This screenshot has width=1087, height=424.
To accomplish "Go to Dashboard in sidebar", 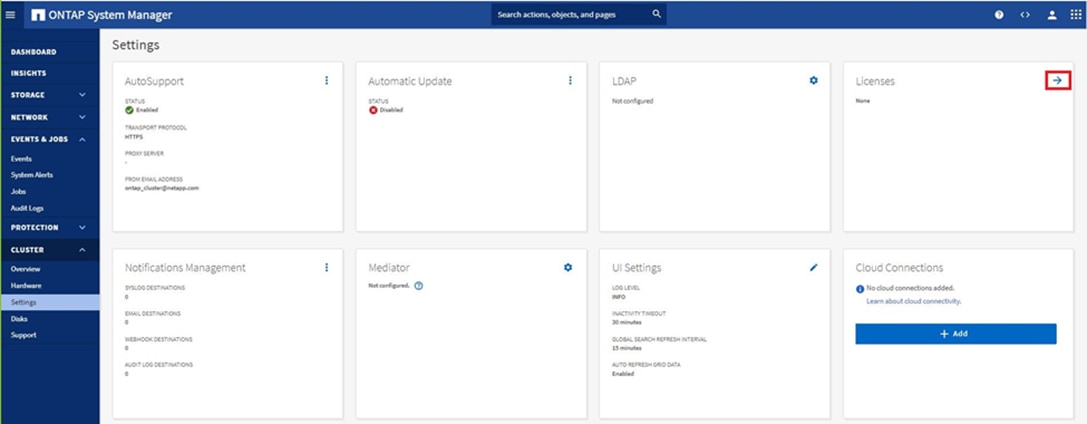I will pyautogui.click(x=33, y=52).
